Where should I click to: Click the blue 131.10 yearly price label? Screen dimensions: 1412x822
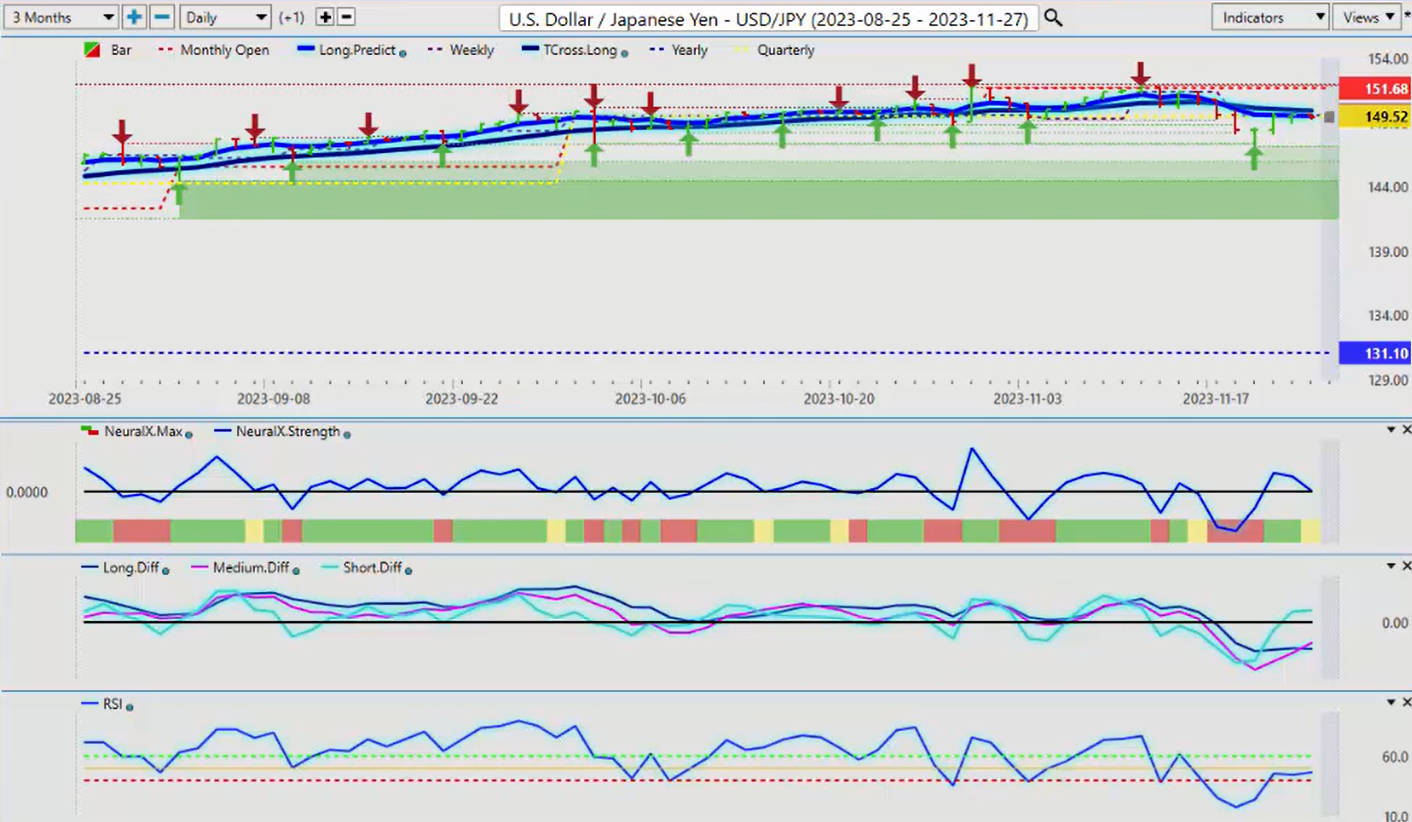click(x=1373, y=353)
